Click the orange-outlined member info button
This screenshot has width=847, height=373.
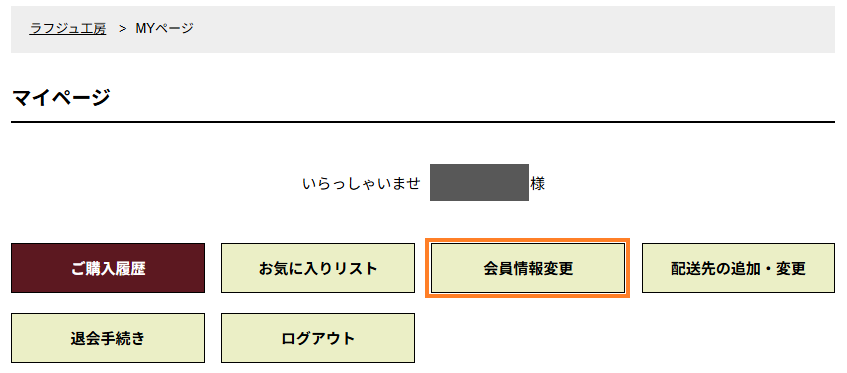(x=528, y=268)
